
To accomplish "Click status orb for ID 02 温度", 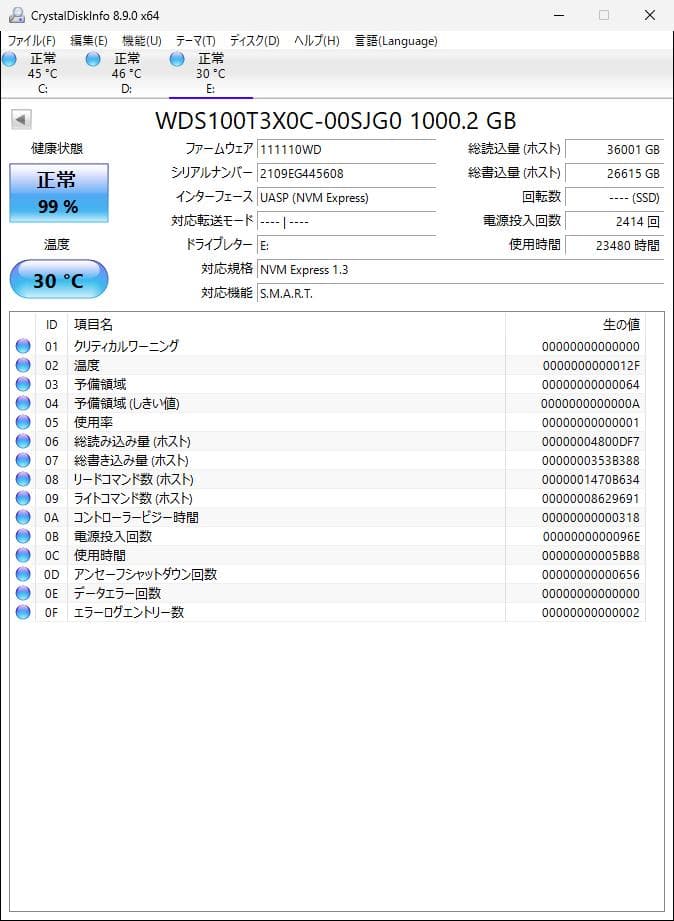I will tap(23, 365).
